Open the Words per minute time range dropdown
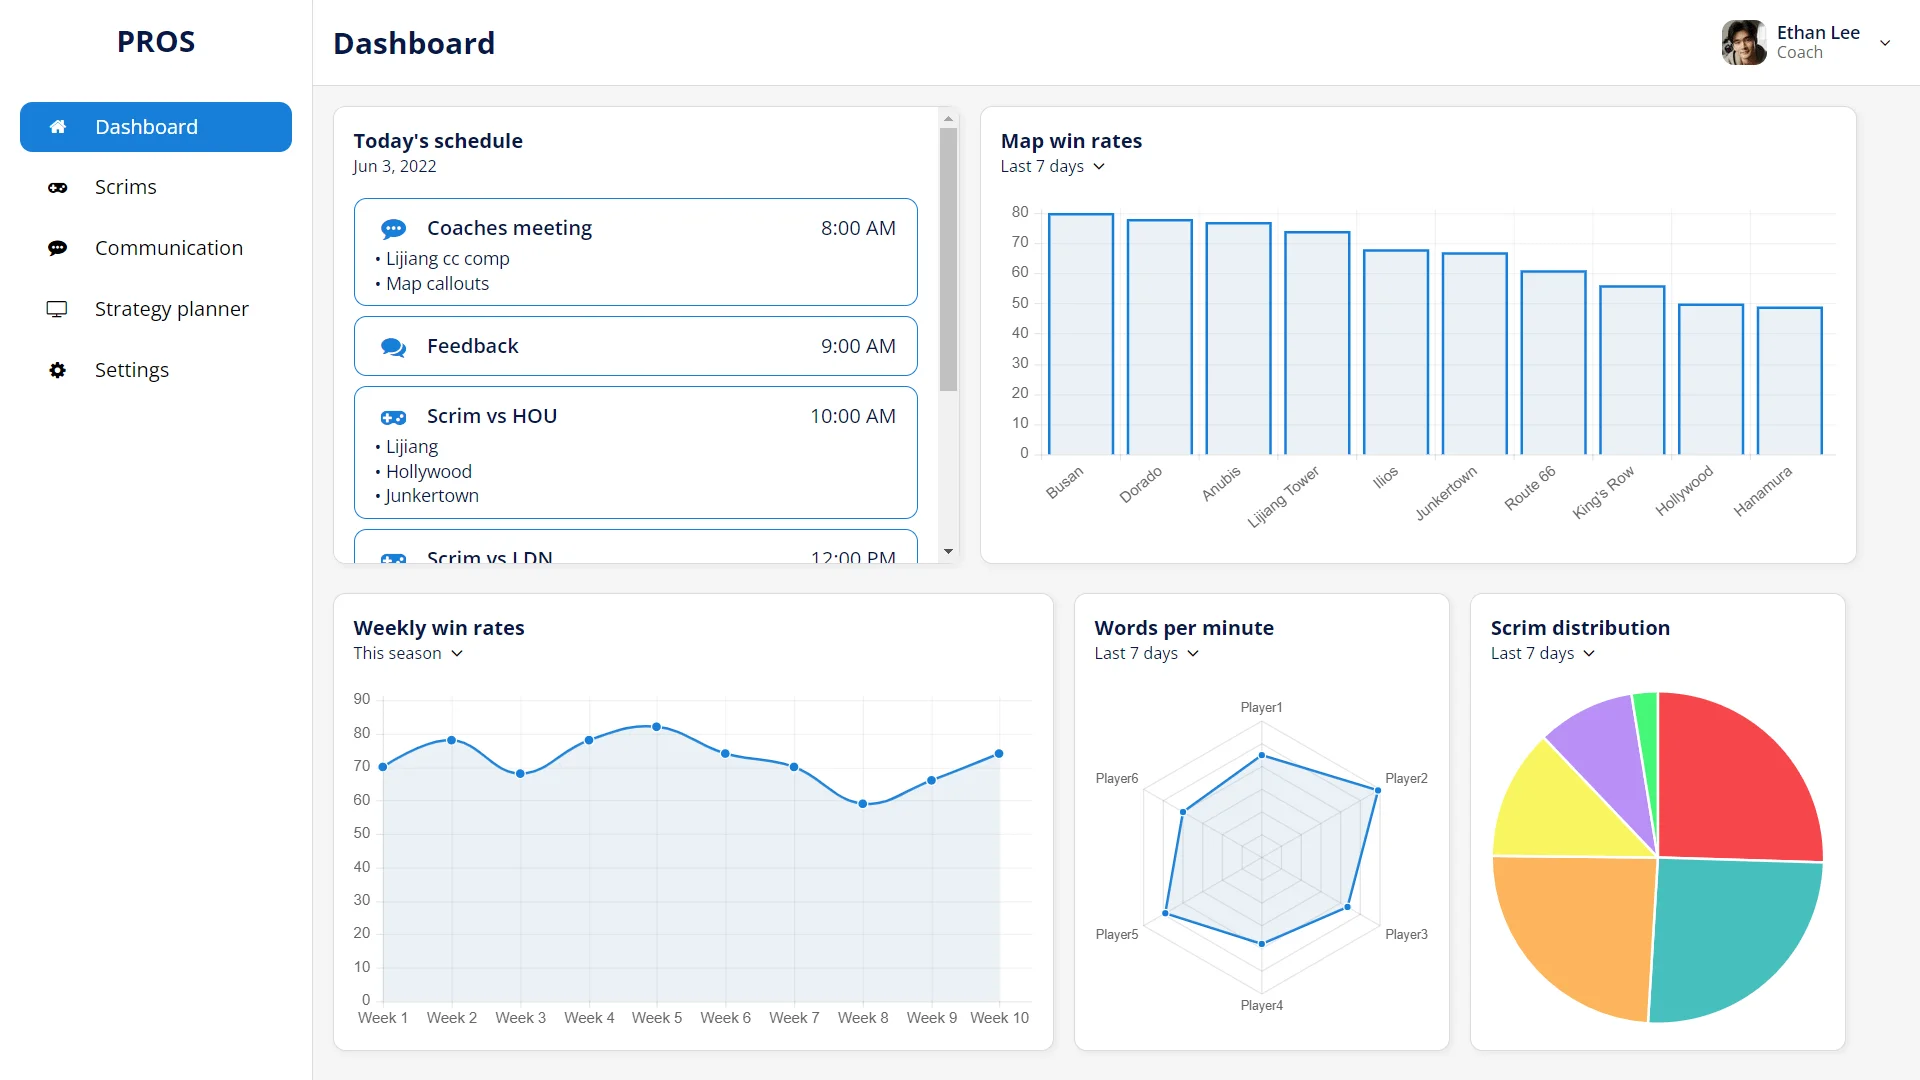Viewport: 1920px width, 1080px height. [1146, 653]
